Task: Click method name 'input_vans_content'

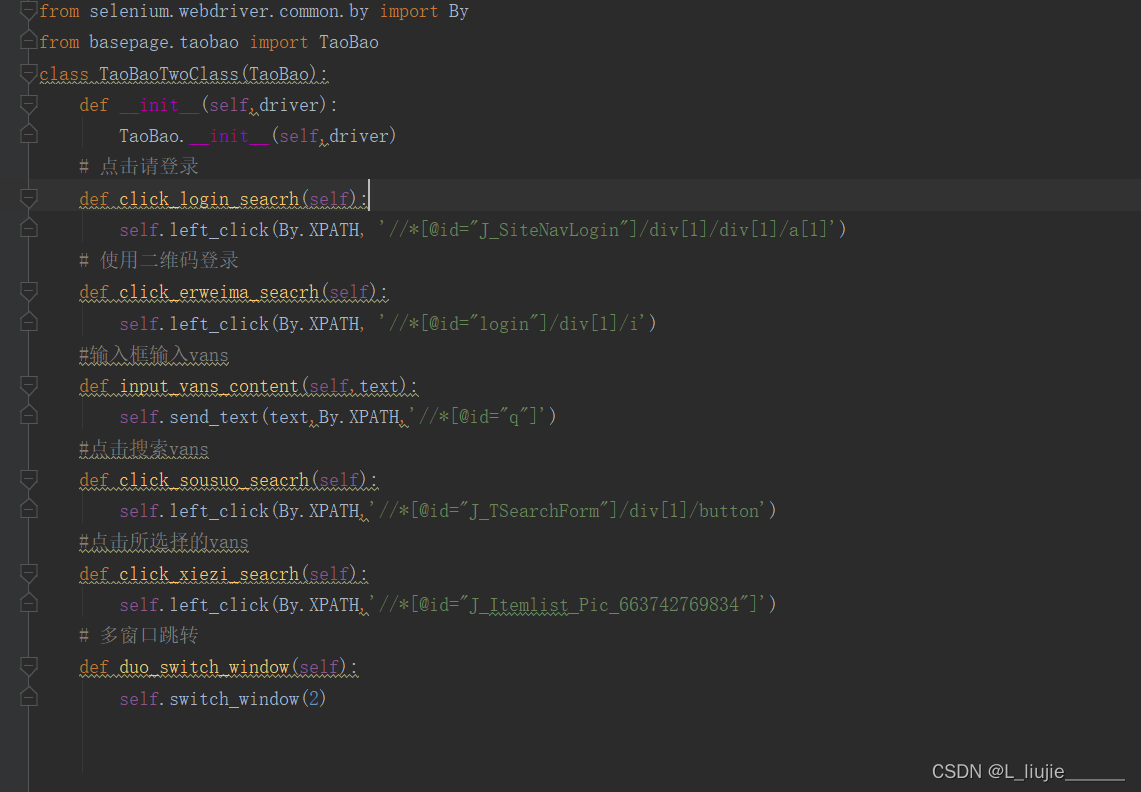Action: pyautogui.click(x=209, y=387)
